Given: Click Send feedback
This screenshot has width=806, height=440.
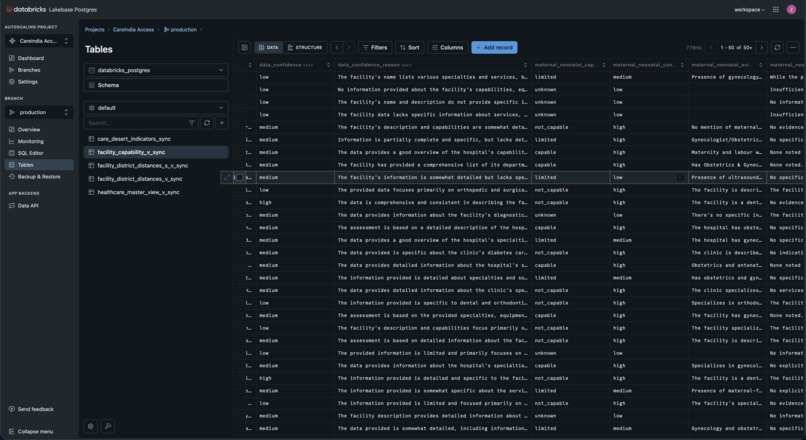Looking at the screenshot, I should click(31, 409).
